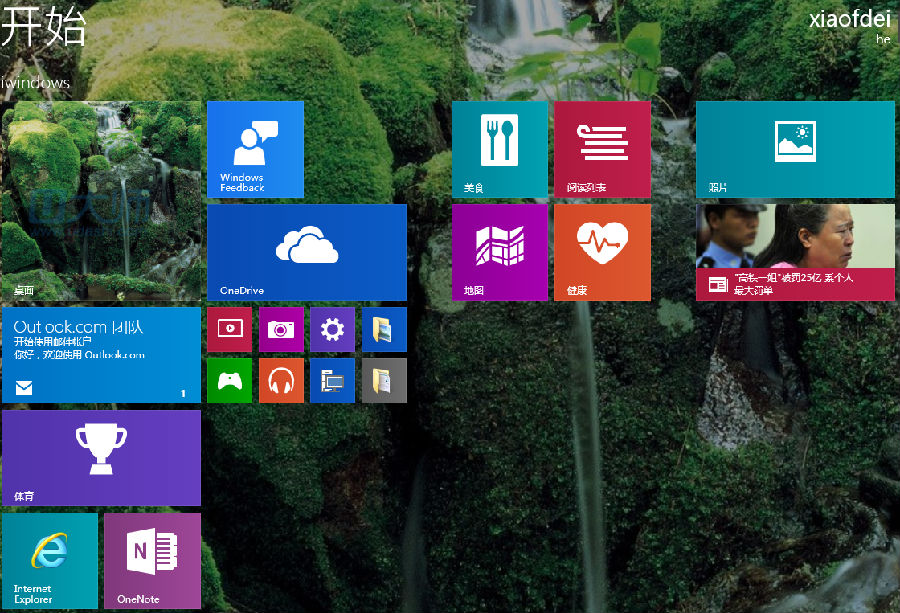Open the OneNote tile
This screenshot has width=900, height=613.
click(152, 560)
